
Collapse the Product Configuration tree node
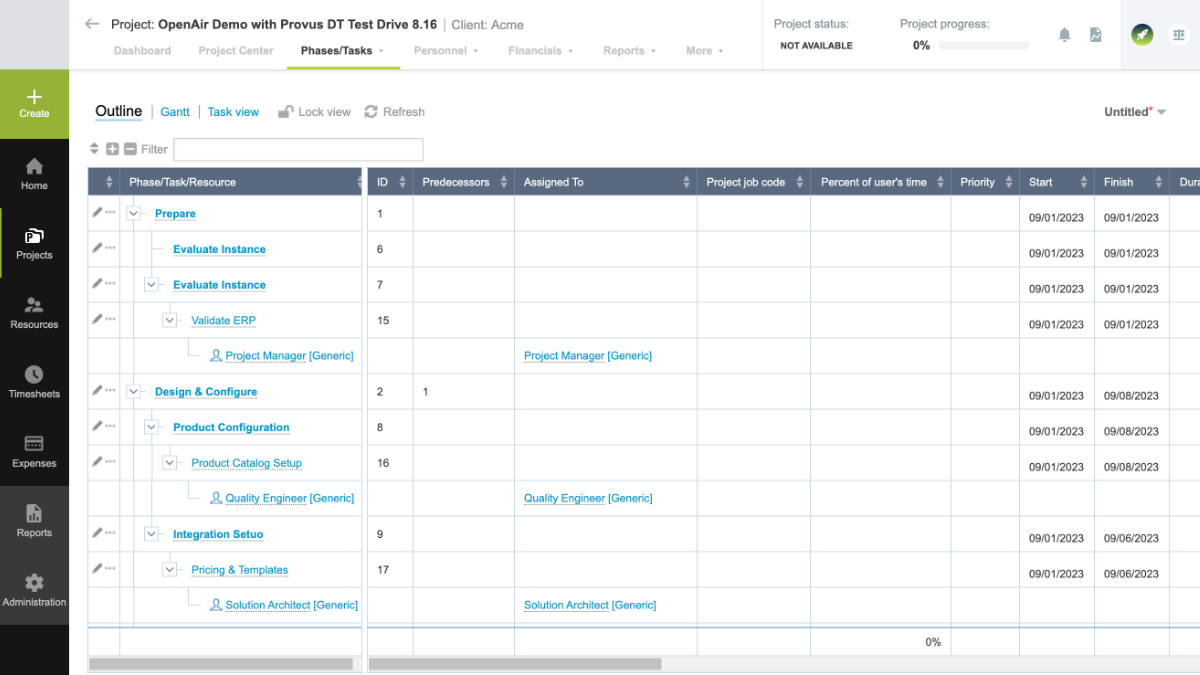click(151, 427)
